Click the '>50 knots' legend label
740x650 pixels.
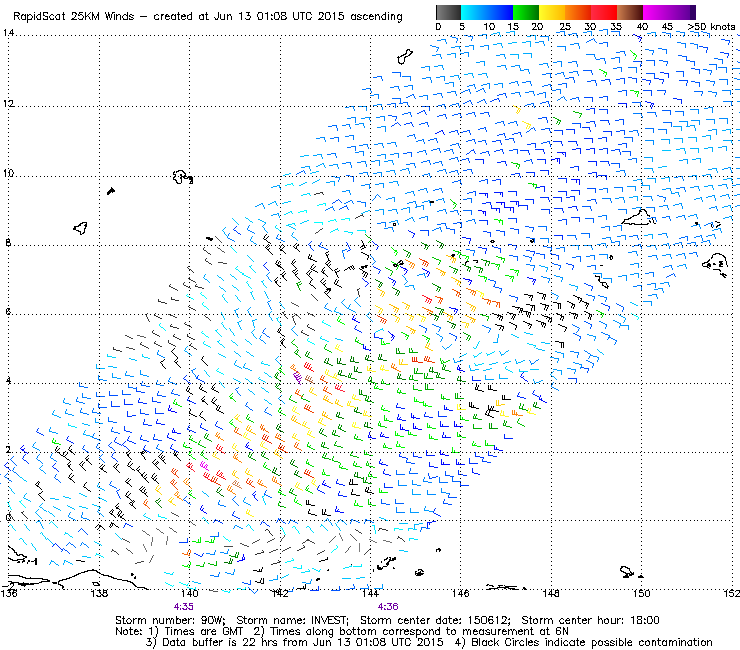711,27
